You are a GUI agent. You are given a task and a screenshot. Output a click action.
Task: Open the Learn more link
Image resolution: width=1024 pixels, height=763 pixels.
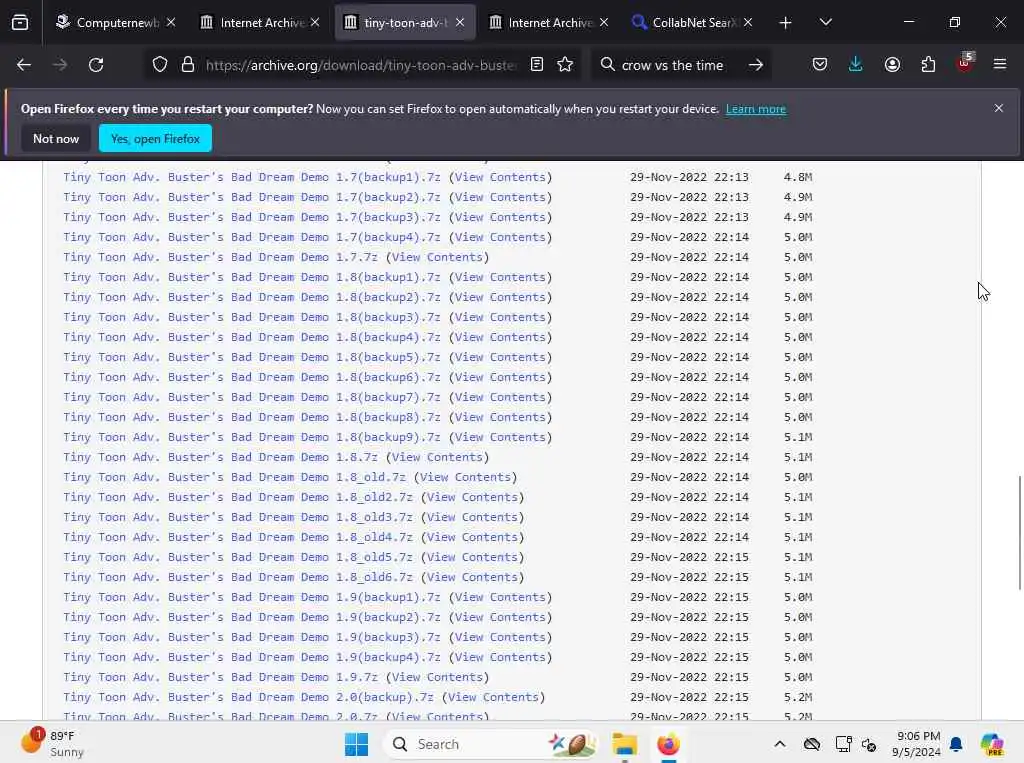click(756, 109)
